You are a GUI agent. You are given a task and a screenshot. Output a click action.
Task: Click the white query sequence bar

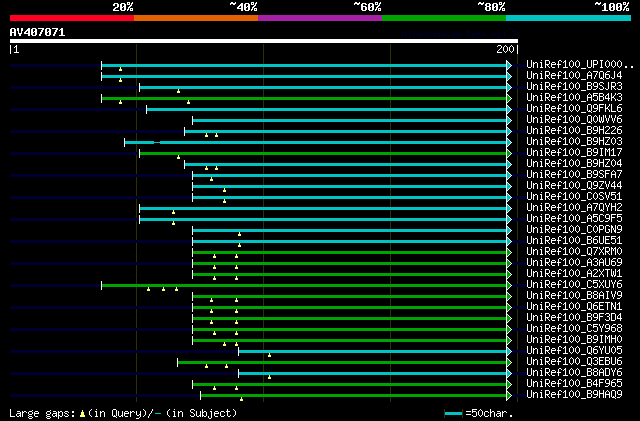coord(264,41)
